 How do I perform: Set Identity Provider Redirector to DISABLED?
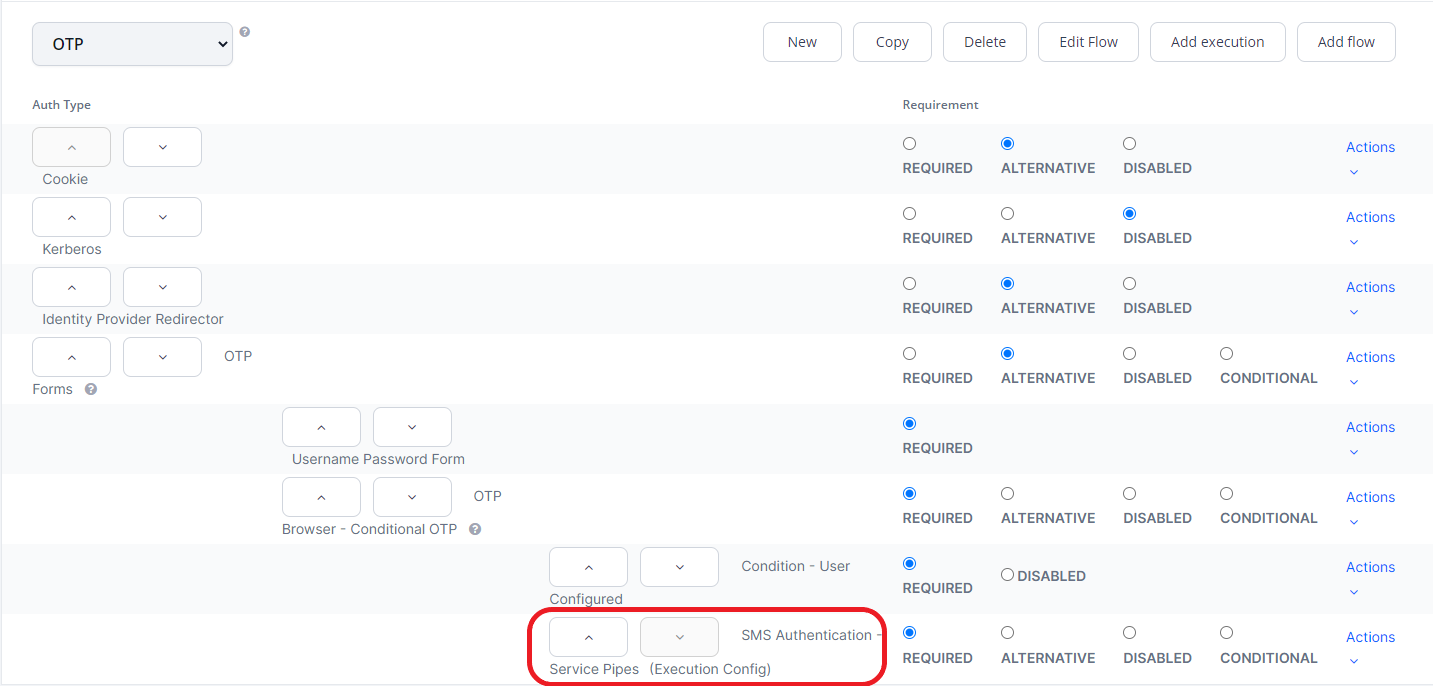(x=1129, y=284)
